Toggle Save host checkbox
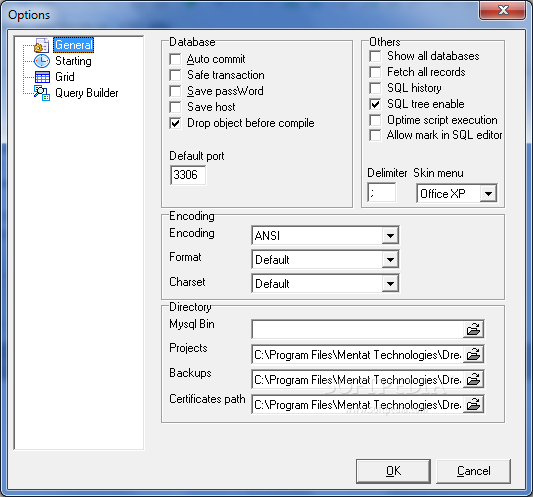Image resolution: width=533 pixels, height=497 pixels. [175, 107]
